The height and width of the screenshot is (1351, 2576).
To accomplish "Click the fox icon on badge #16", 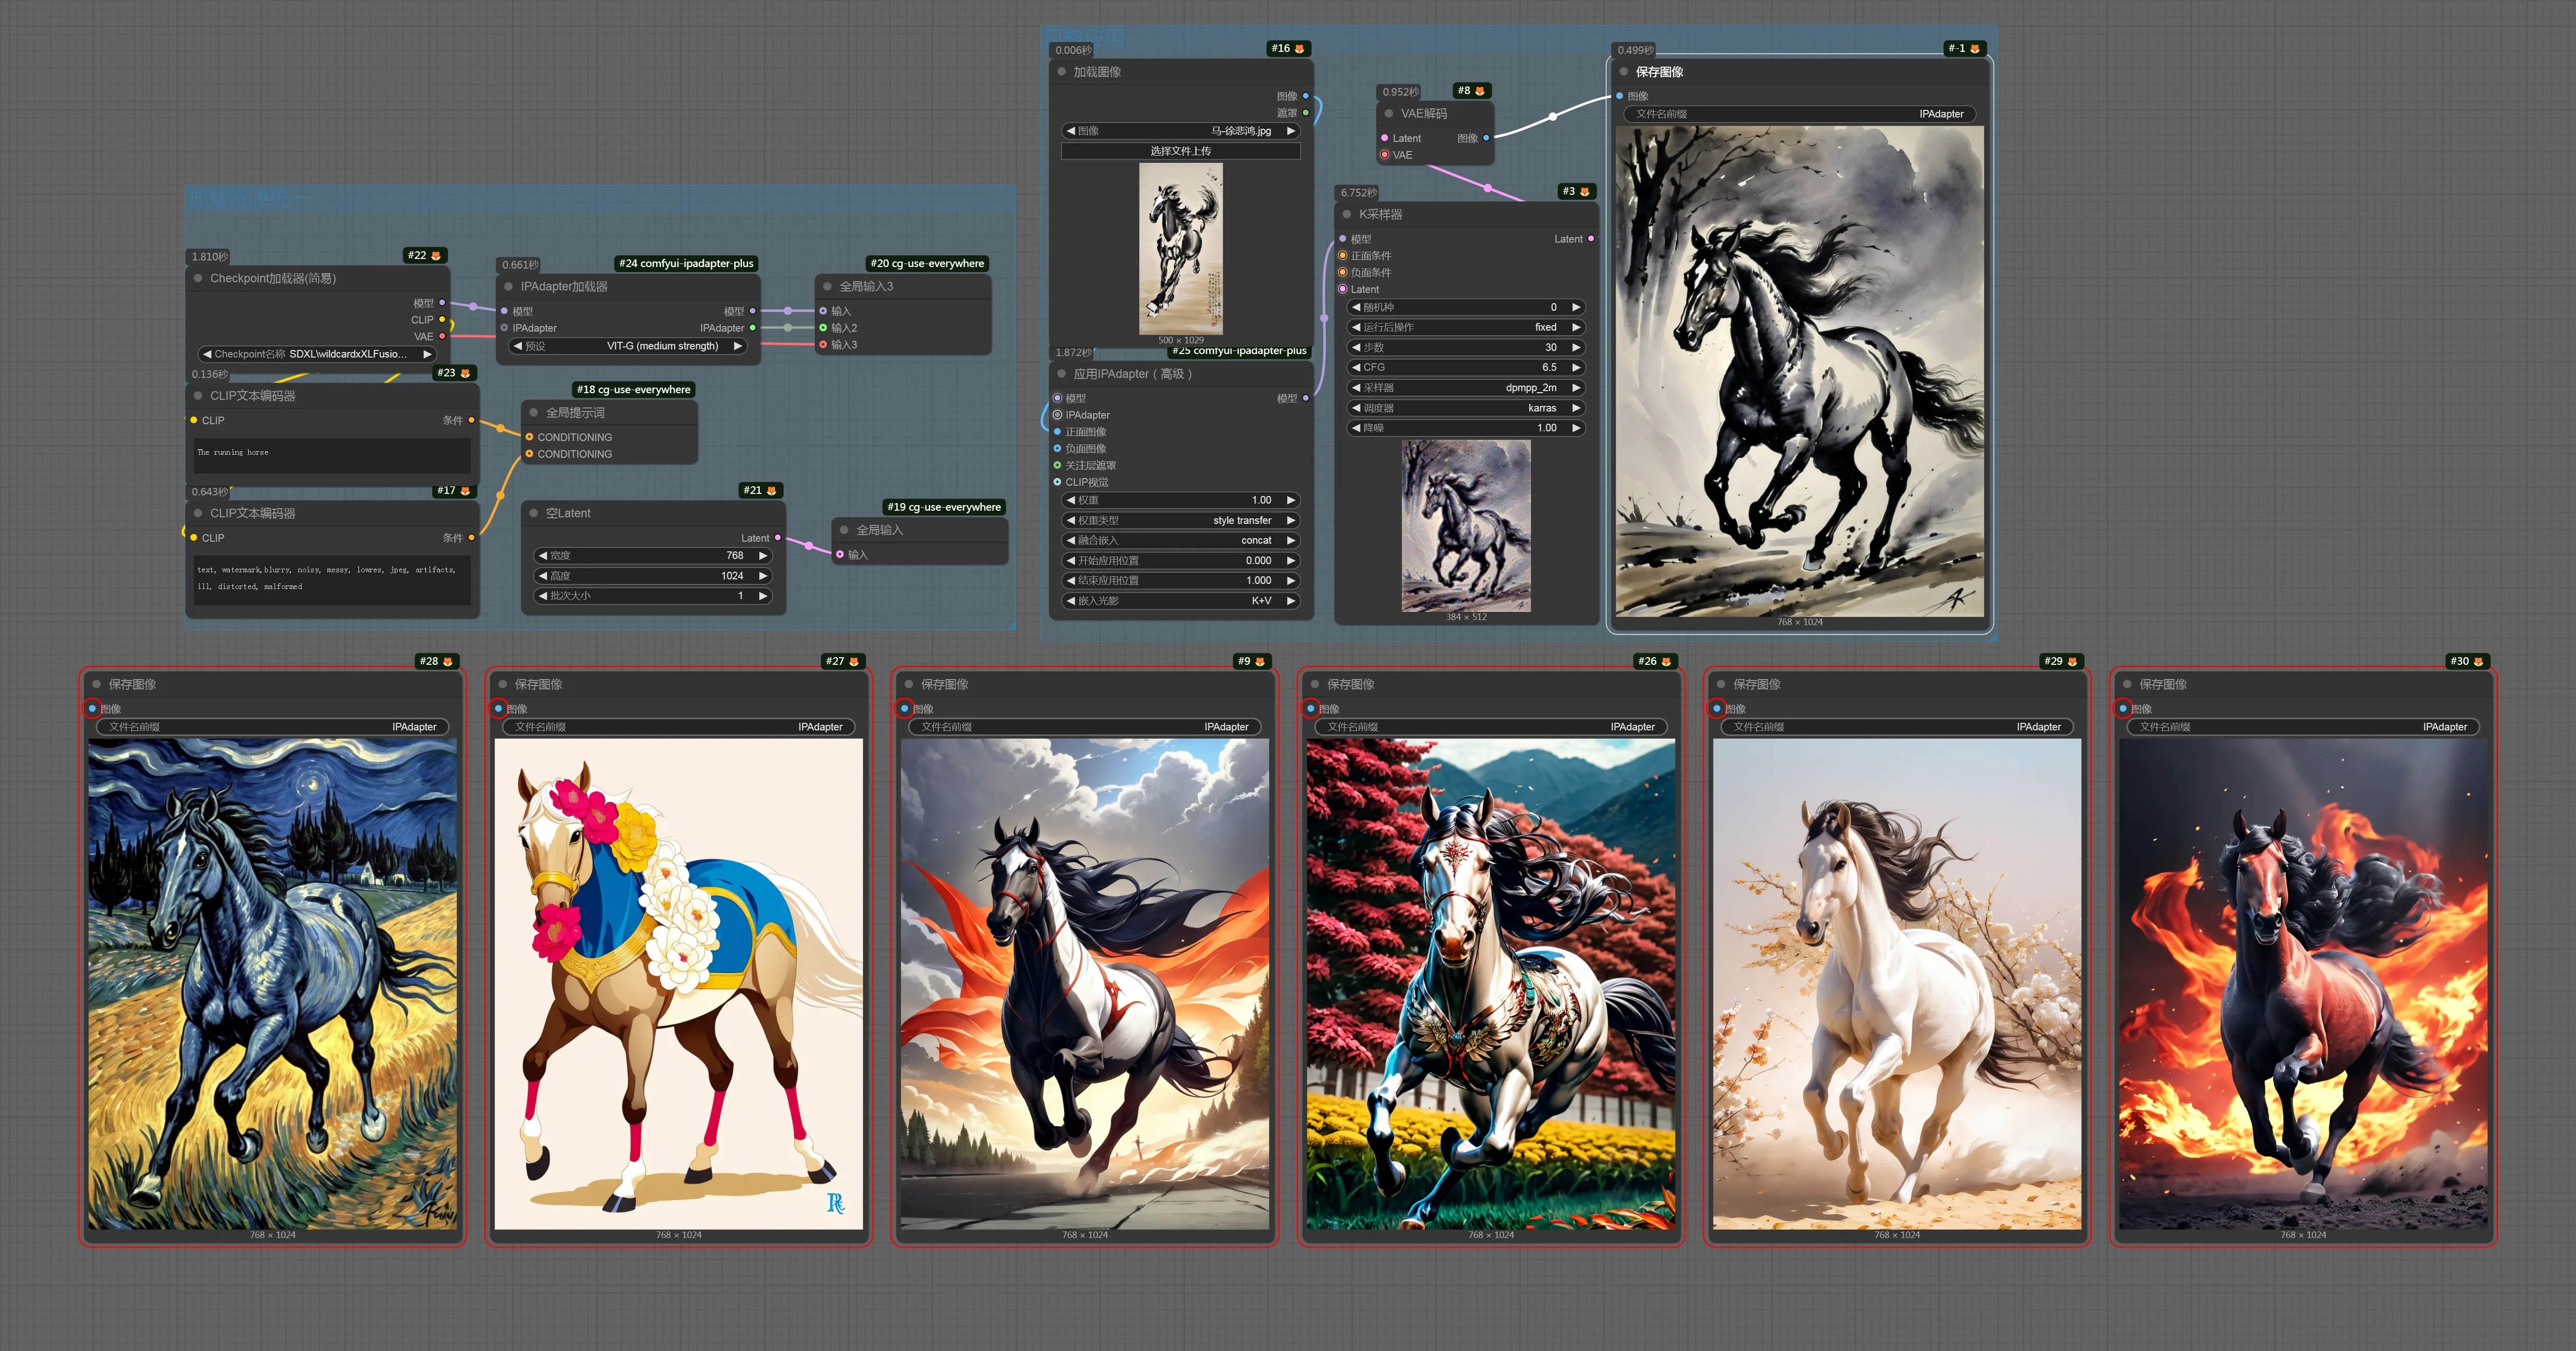I will (x=1299, y=49).
